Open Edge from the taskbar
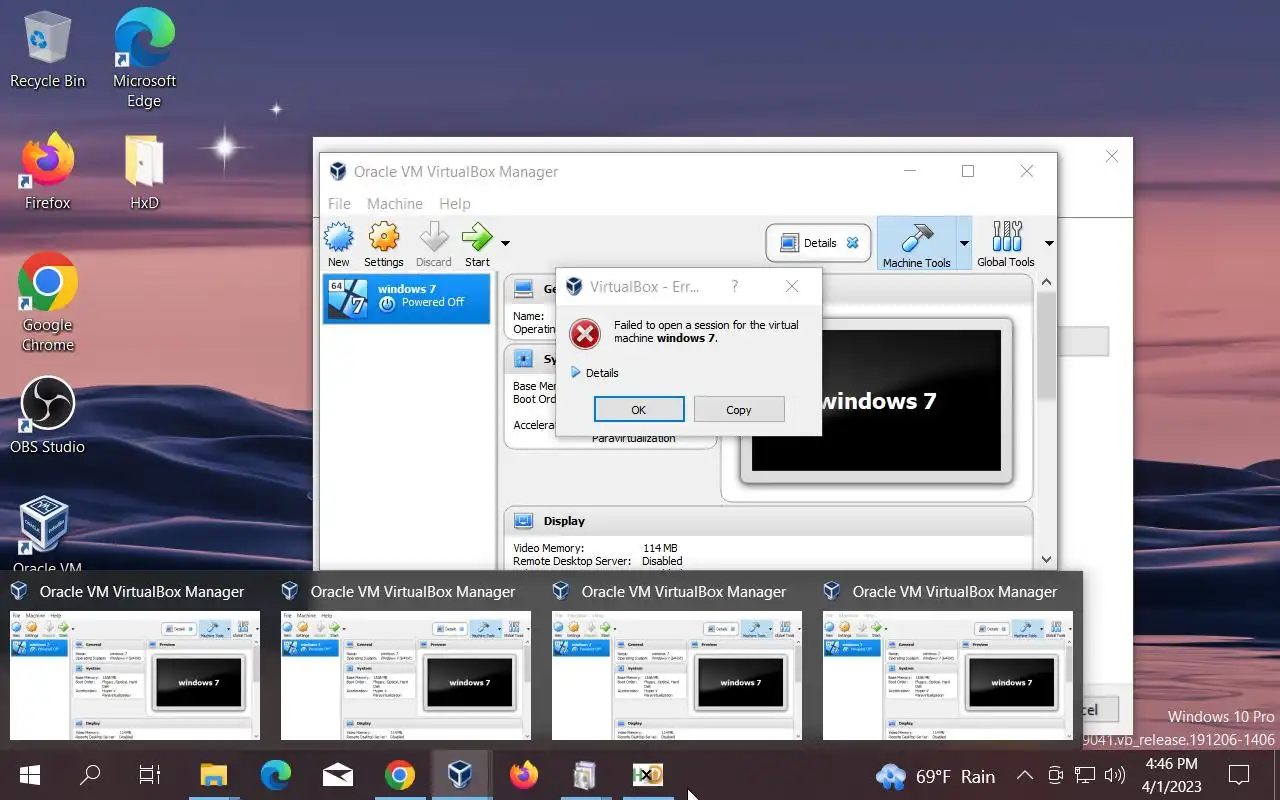The width and height of the screenshot is (1280, 800). pos(276,775)
